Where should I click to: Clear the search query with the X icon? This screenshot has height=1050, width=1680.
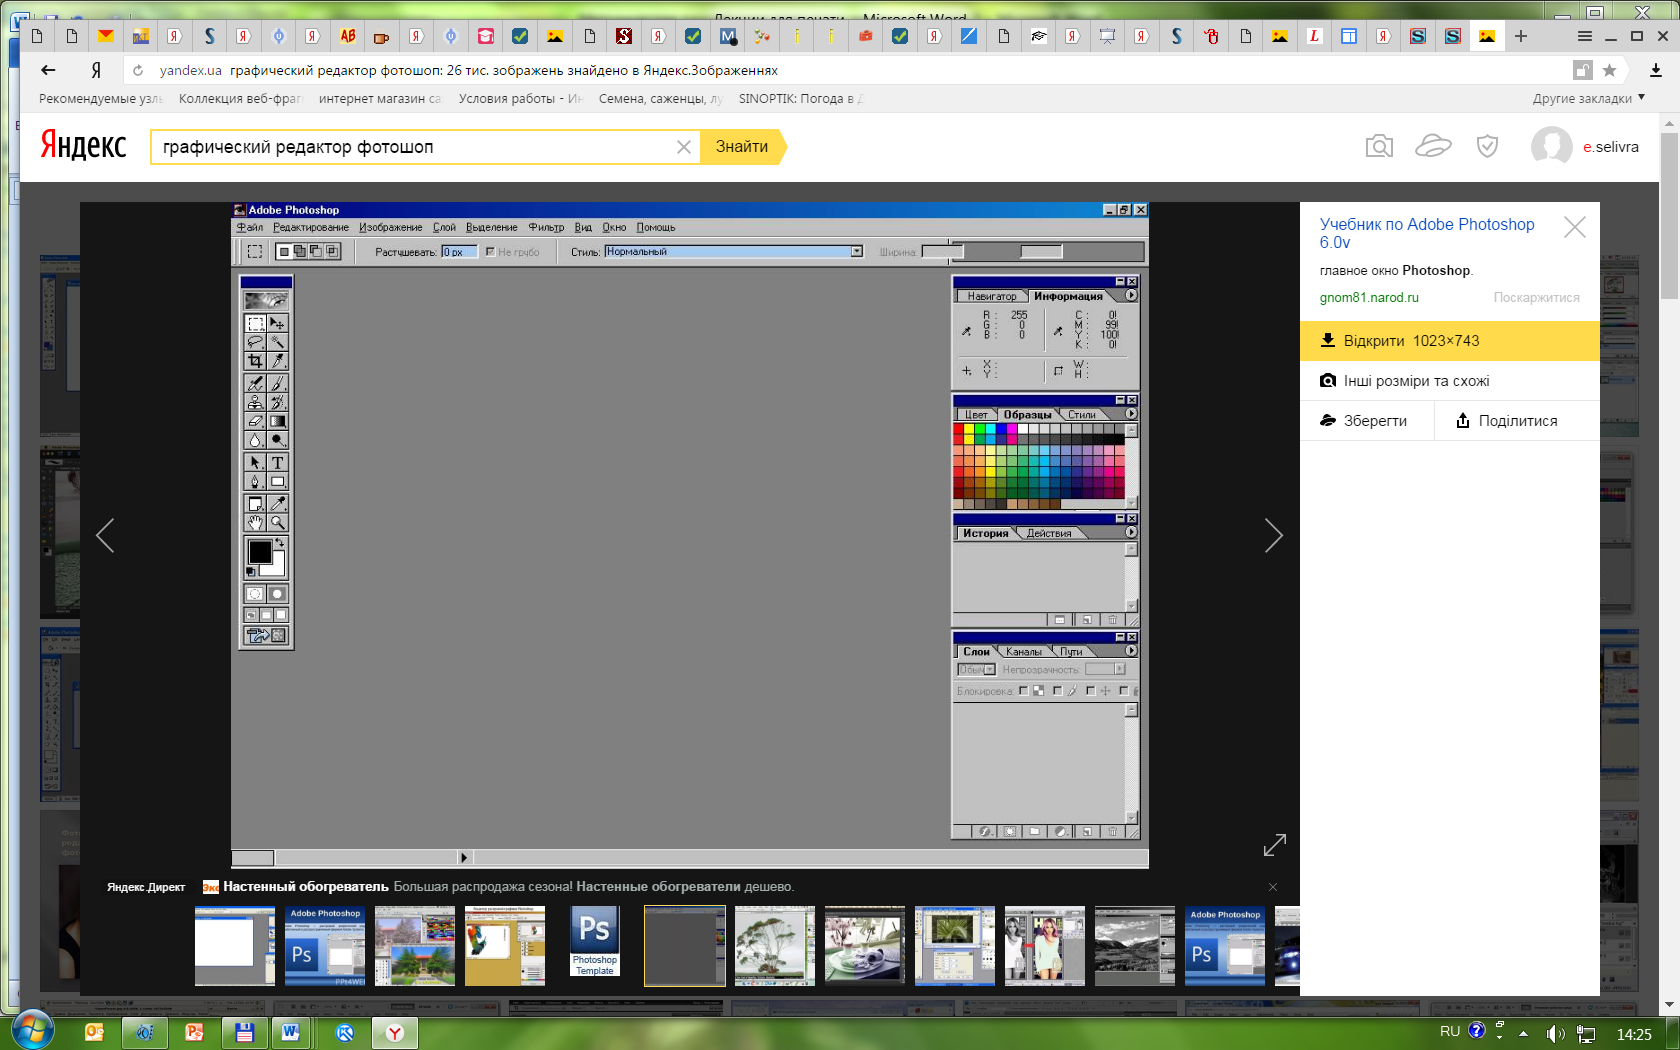[x=684, y=147]
